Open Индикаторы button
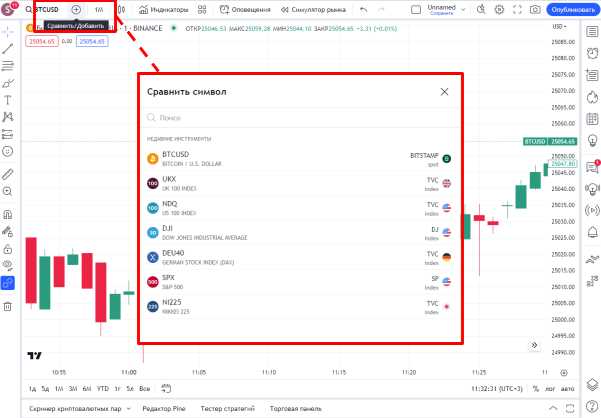The image size is (601, 418). (164, 10)
